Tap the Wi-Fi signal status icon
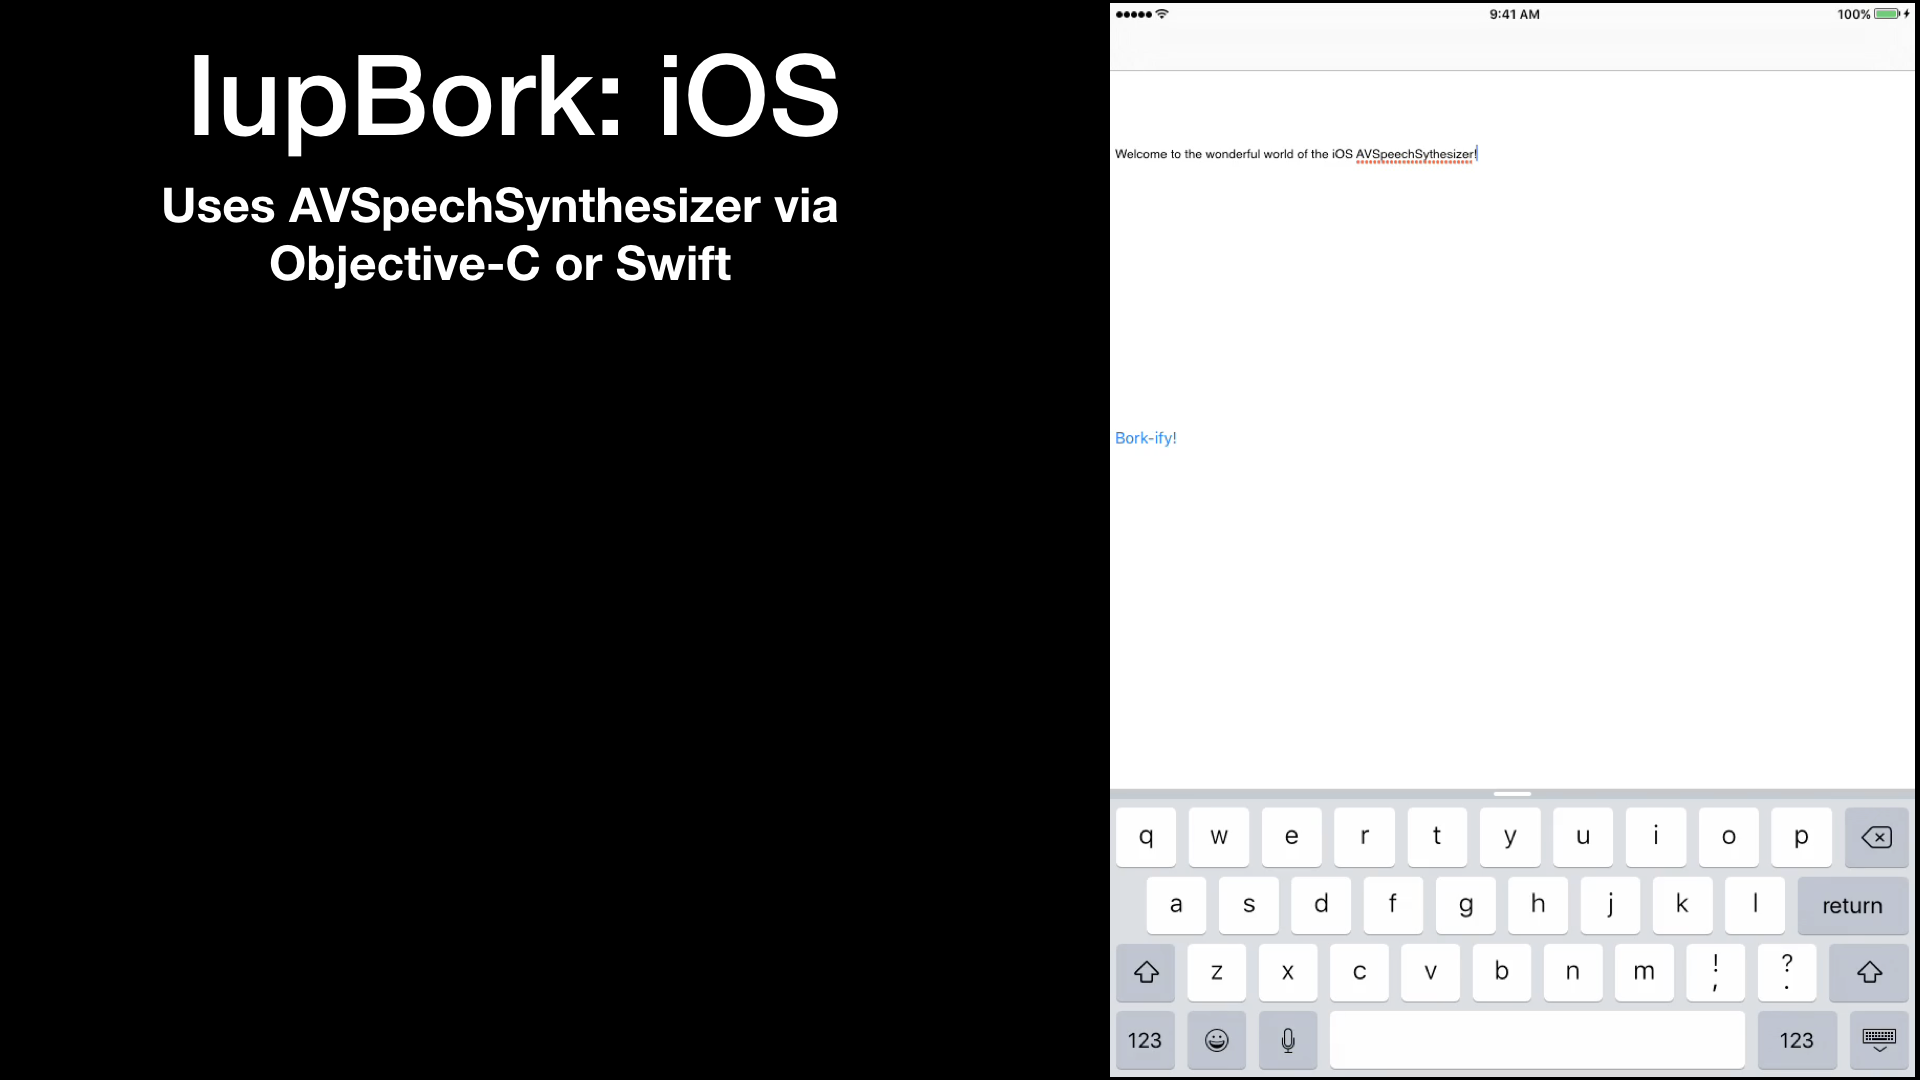 pyautogui.click(x=1162, y=14)
